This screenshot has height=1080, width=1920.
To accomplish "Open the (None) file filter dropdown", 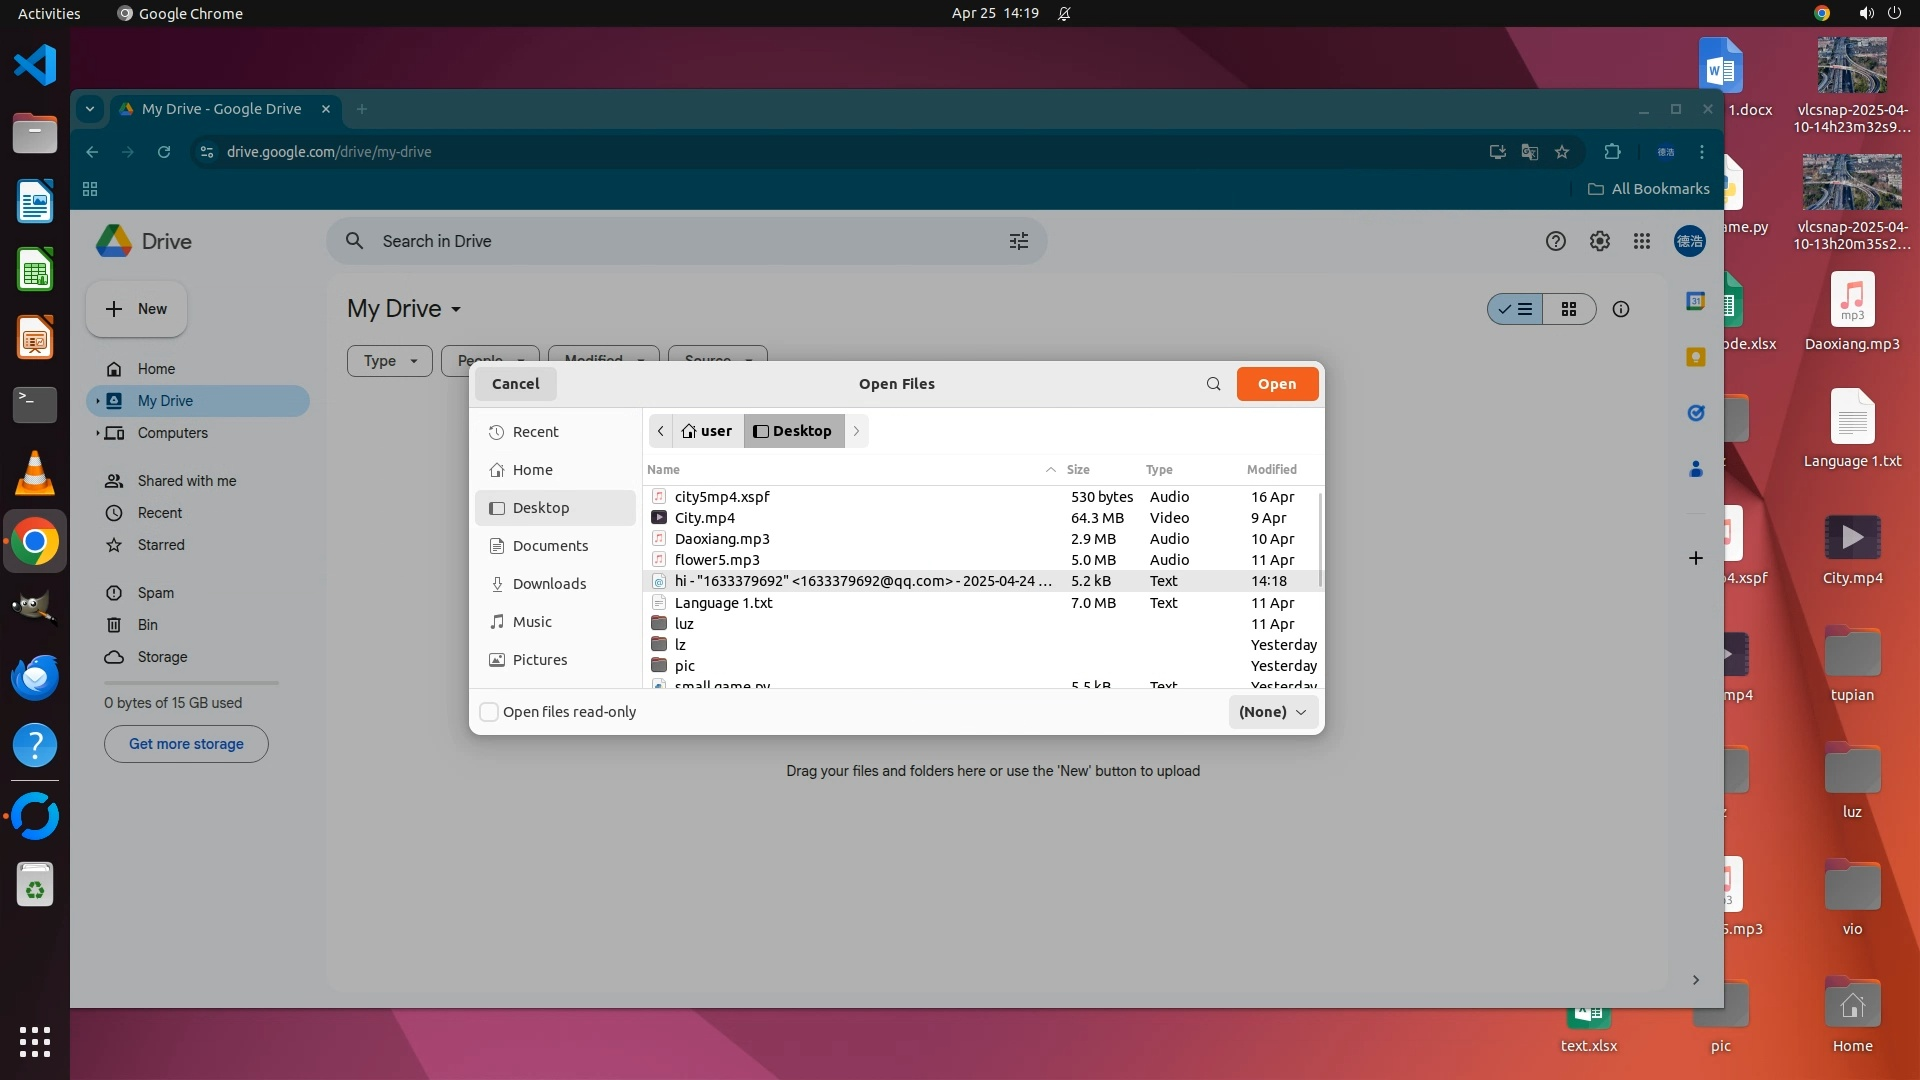I will (x=1272, y=712).
